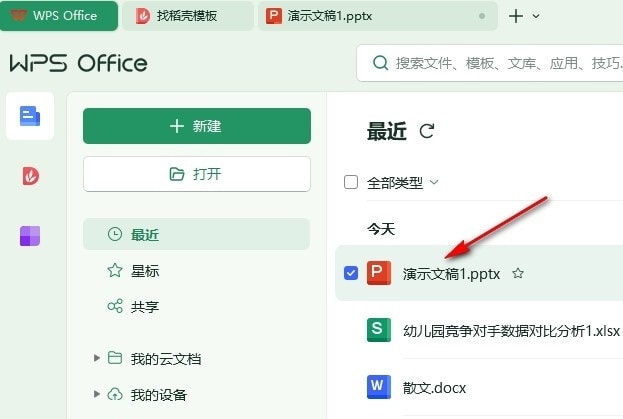Tick the select-all checkbox beside 全部类型
Image resolution: width=623 pixels, height=419 pixels.
[x=351, y=182]
